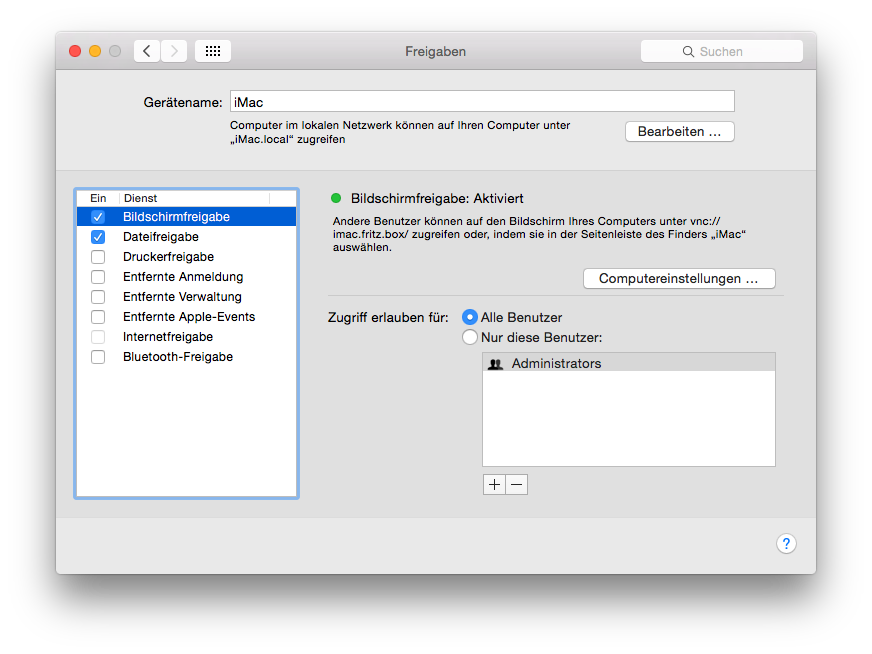Click the Dienst column header

click(195, 198)
